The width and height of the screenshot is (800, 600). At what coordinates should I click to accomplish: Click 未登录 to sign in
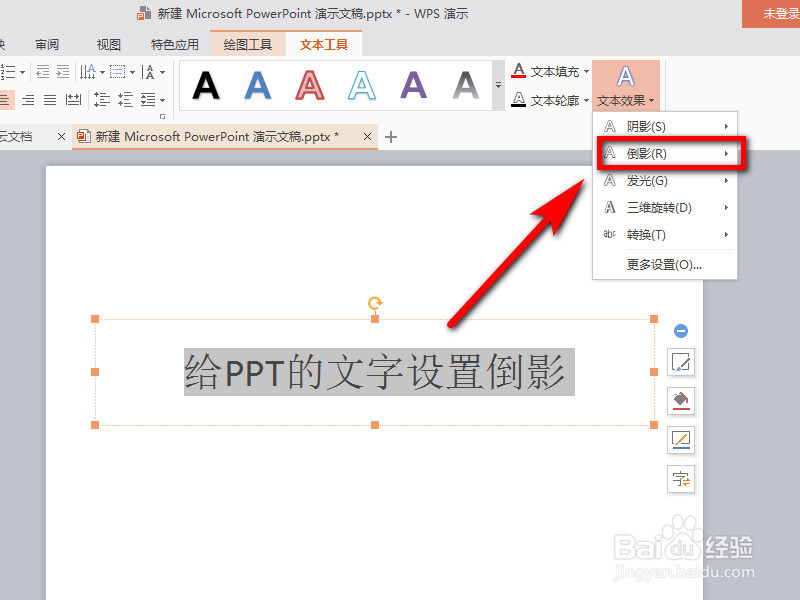pyautogui.click(x=785, y=14)
